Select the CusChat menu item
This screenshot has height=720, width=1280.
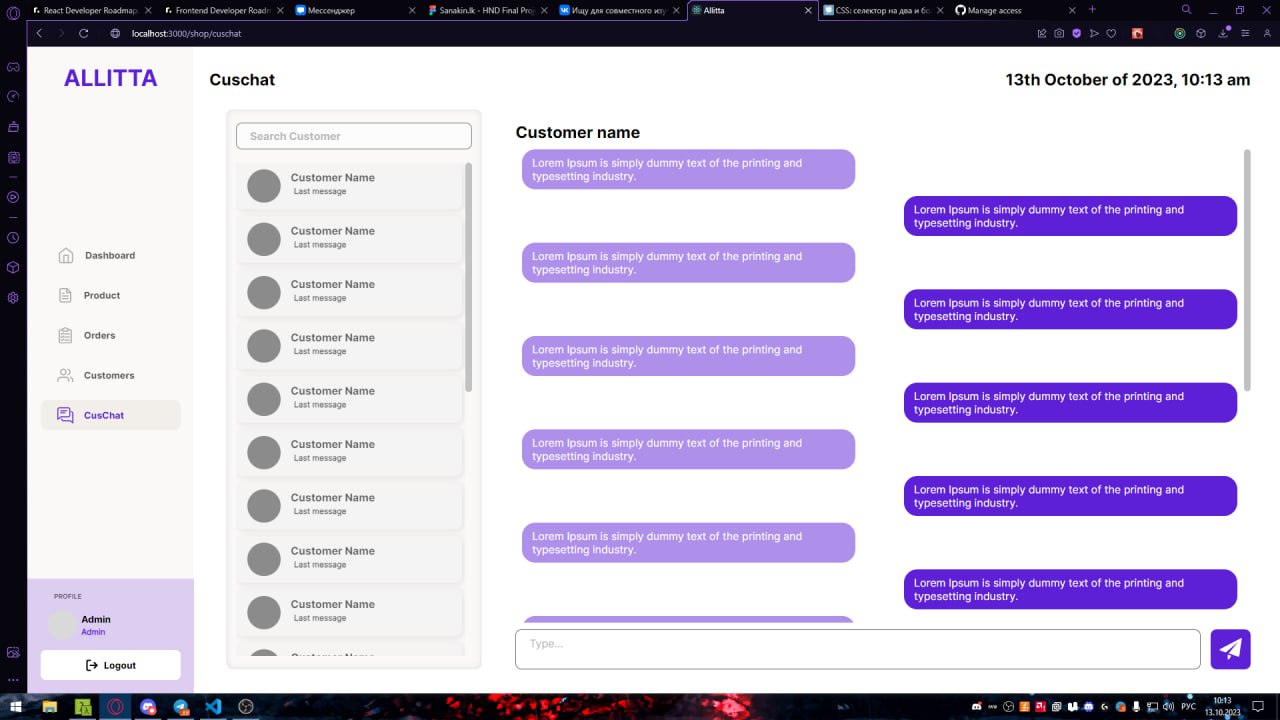(x=110, y=415)
